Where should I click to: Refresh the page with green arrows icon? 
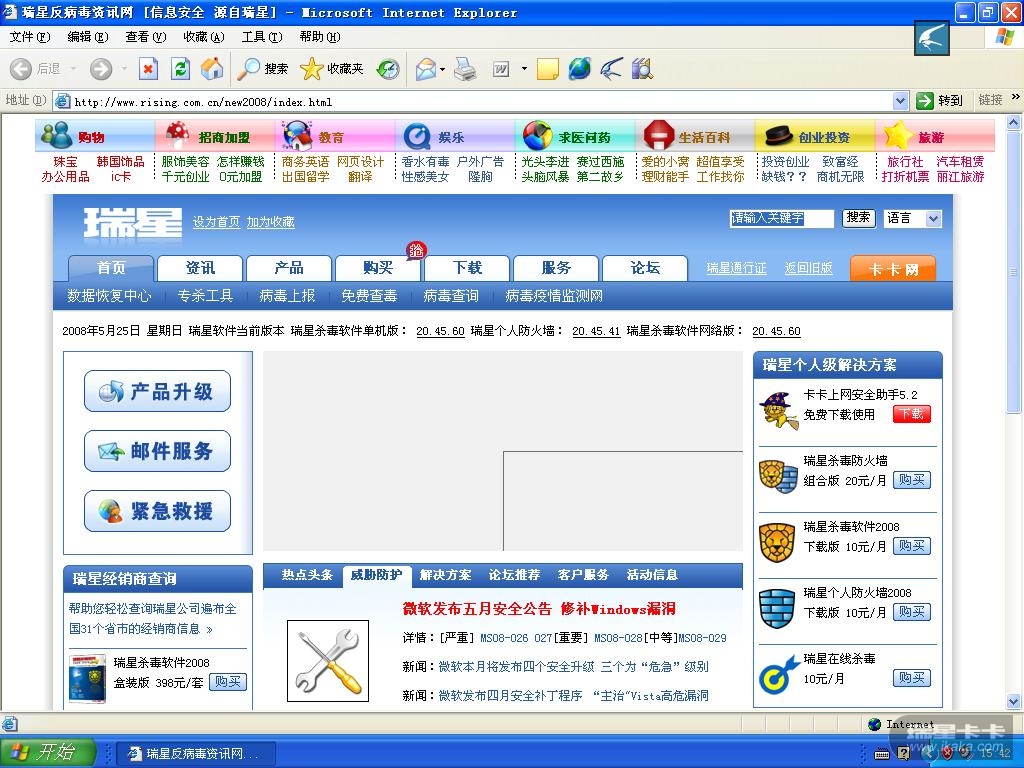click(x=180, y=69)
